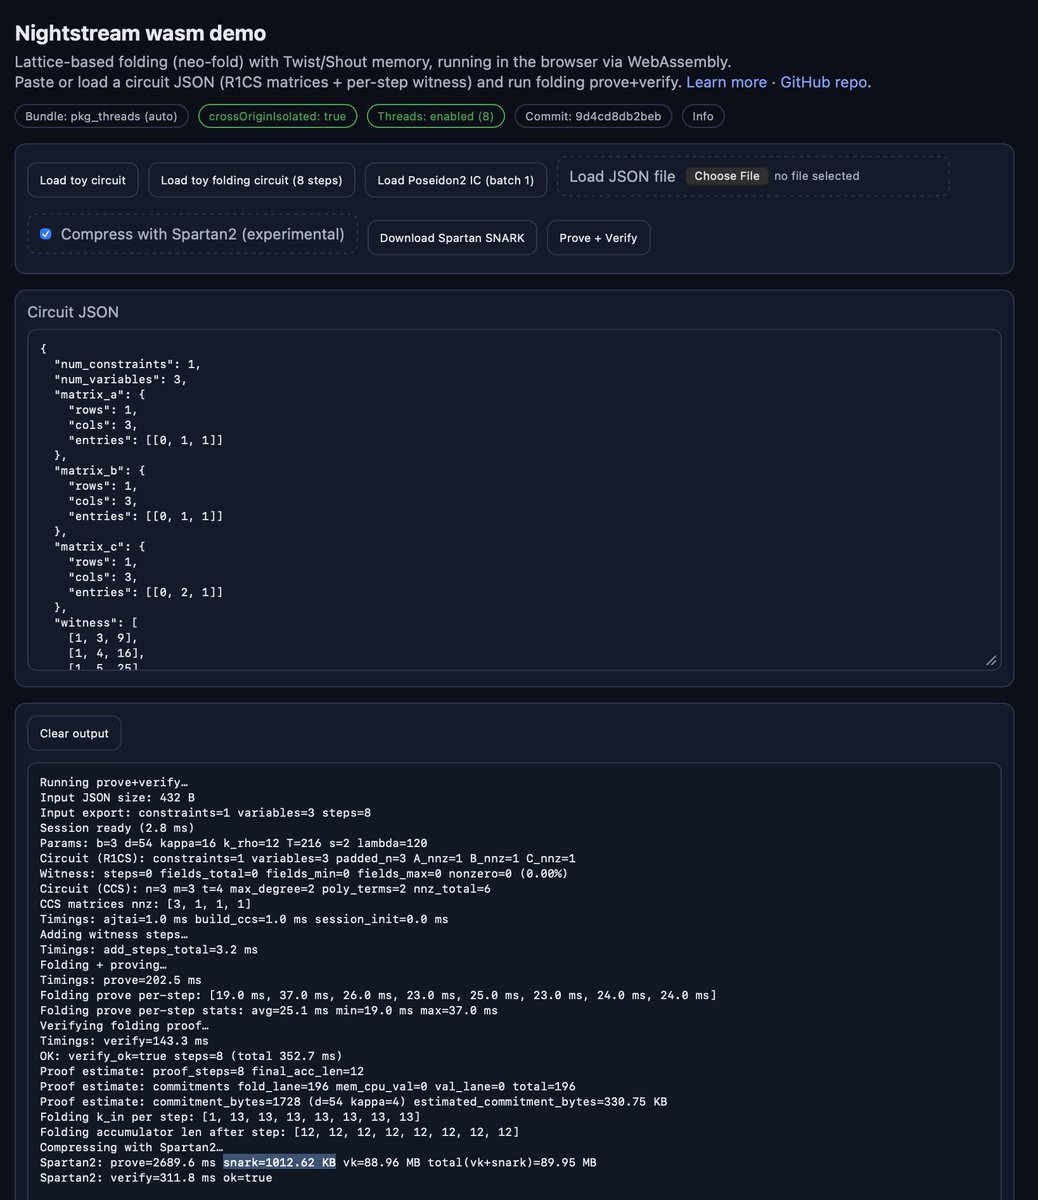Run Prove + Verify
Screen dimensions: 1038x1200
598,238
